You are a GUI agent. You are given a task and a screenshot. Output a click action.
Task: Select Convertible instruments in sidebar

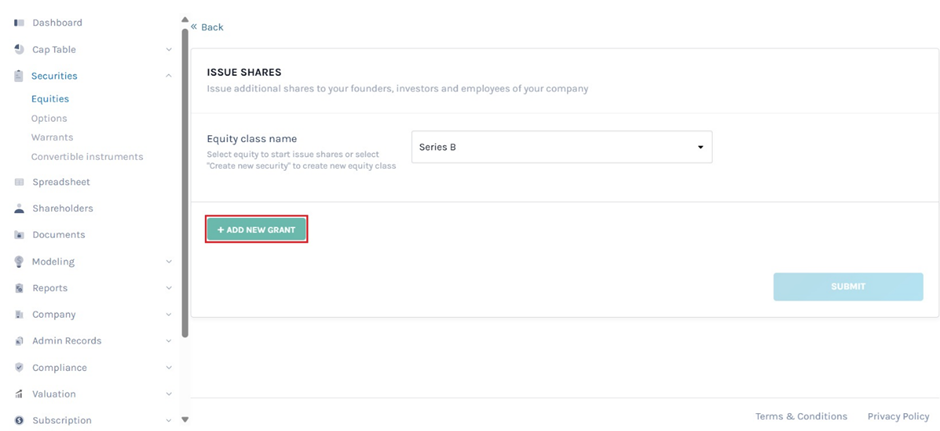tap(88, 156)
